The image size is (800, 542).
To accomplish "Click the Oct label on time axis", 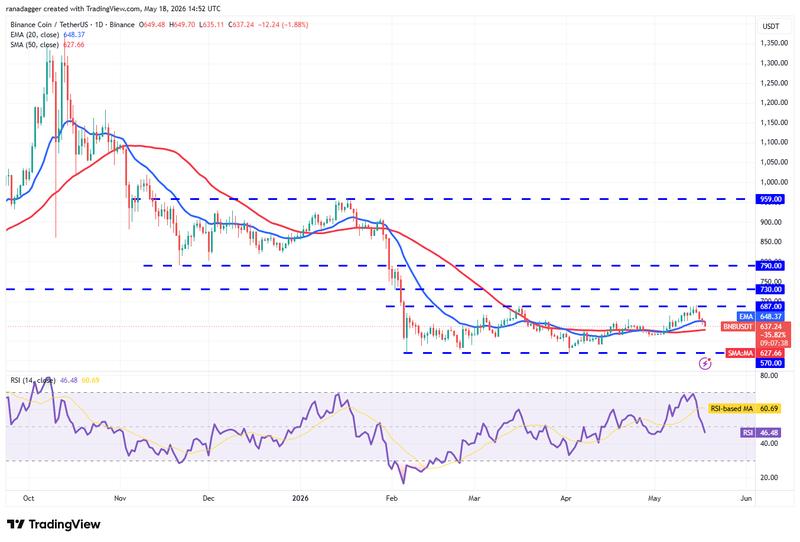I will 29,498.
